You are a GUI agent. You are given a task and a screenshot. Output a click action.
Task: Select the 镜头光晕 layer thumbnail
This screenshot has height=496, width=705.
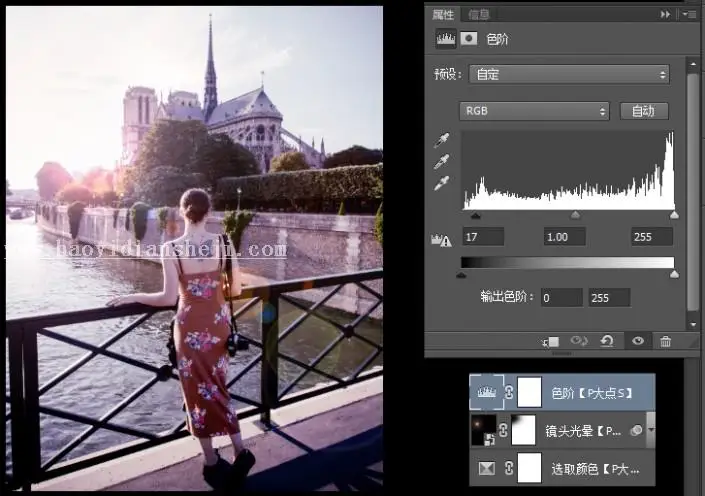[483, 430]
